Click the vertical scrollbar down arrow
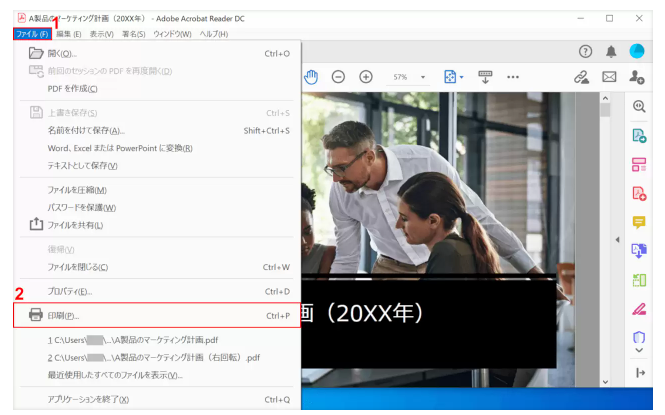Screen dimensions: 665x415 tap(606, 382)
